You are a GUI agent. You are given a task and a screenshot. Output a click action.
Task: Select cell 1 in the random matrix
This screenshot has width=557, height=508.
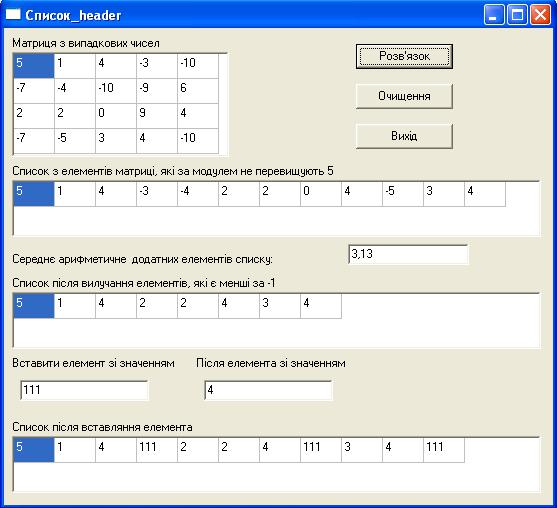[x=75, y=66]
